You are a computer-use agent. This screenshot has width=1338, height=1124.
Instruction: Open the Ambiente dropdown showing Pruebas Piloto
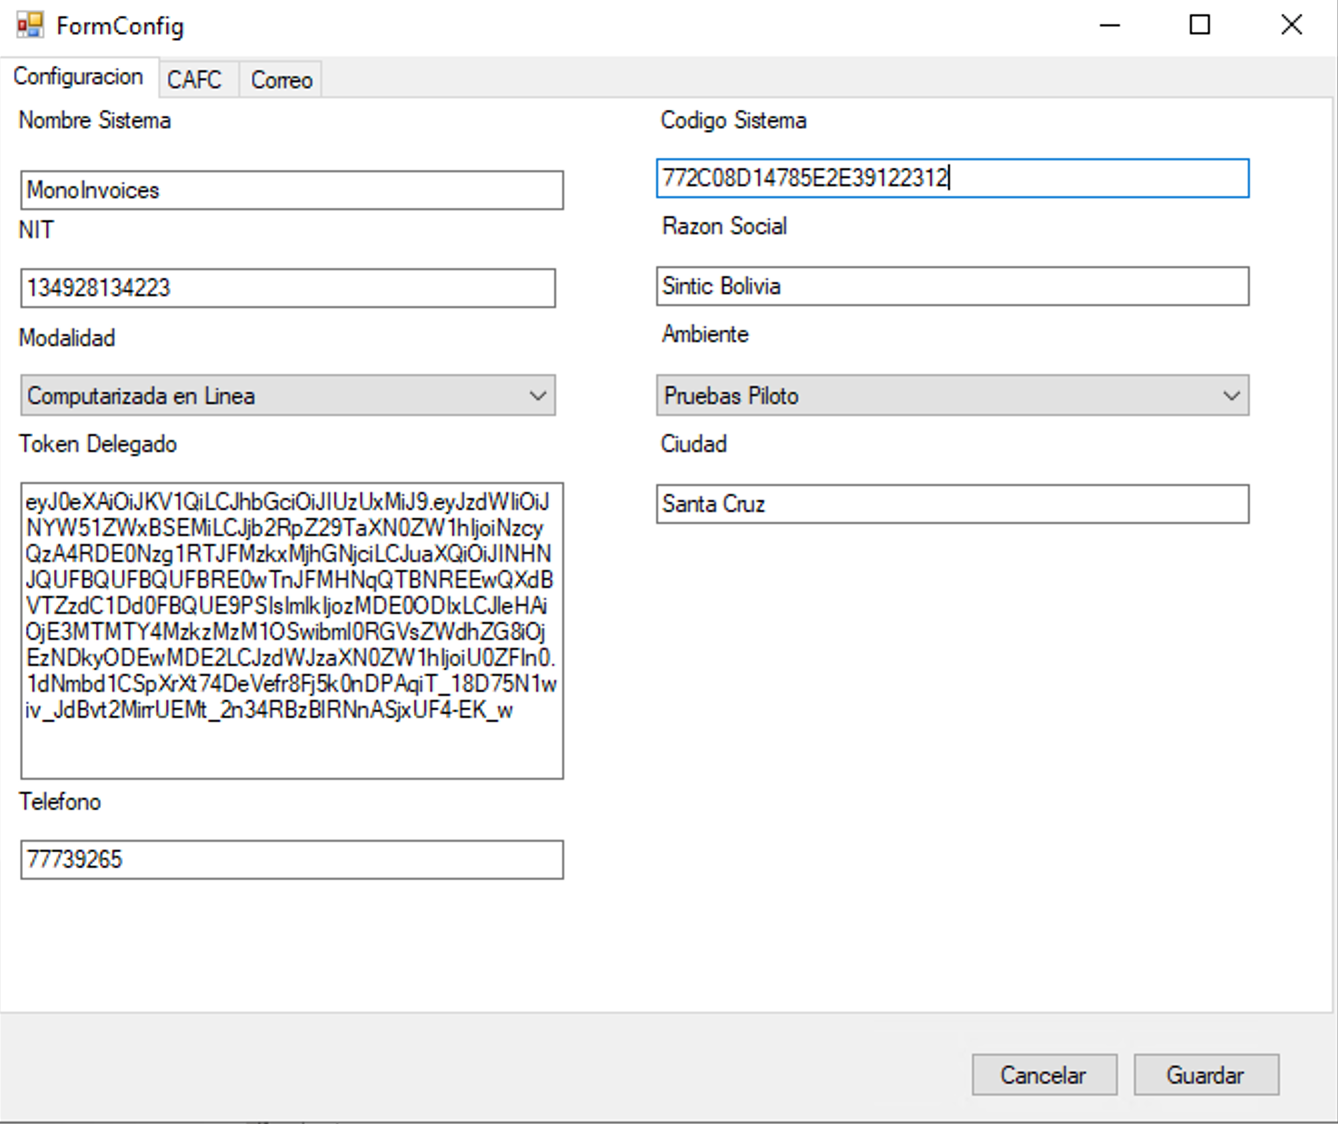coord(952,396)
